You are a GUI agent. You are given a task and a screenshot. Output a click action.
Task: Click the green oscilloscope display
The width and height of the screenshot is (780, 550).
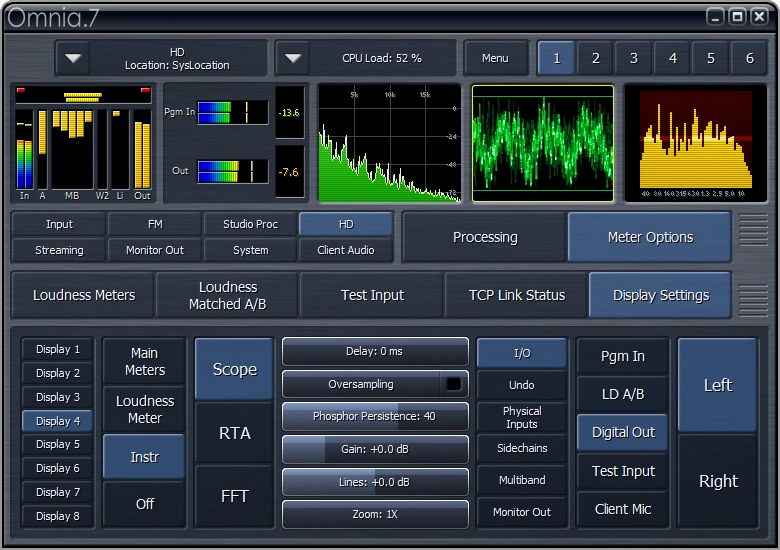[x=543, y=143]
